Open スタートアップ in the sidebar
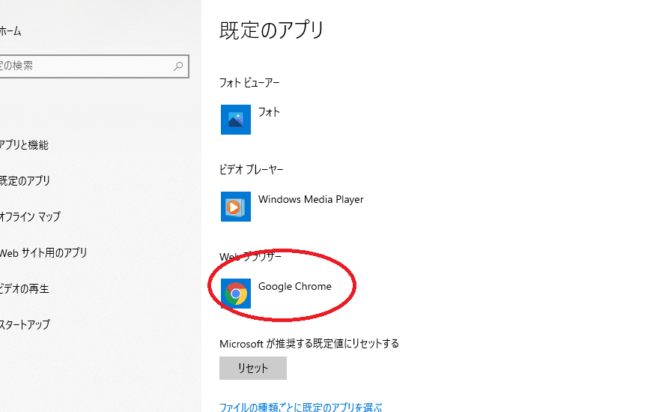The width and height of the screenshot is (655, 412). click(x=25, y=325)
